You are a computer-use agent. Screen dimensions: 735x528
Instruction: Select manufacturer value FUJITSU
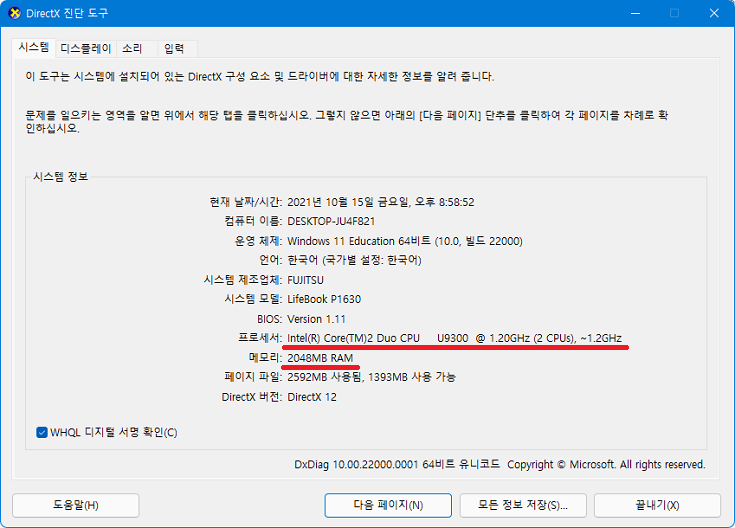306,280
